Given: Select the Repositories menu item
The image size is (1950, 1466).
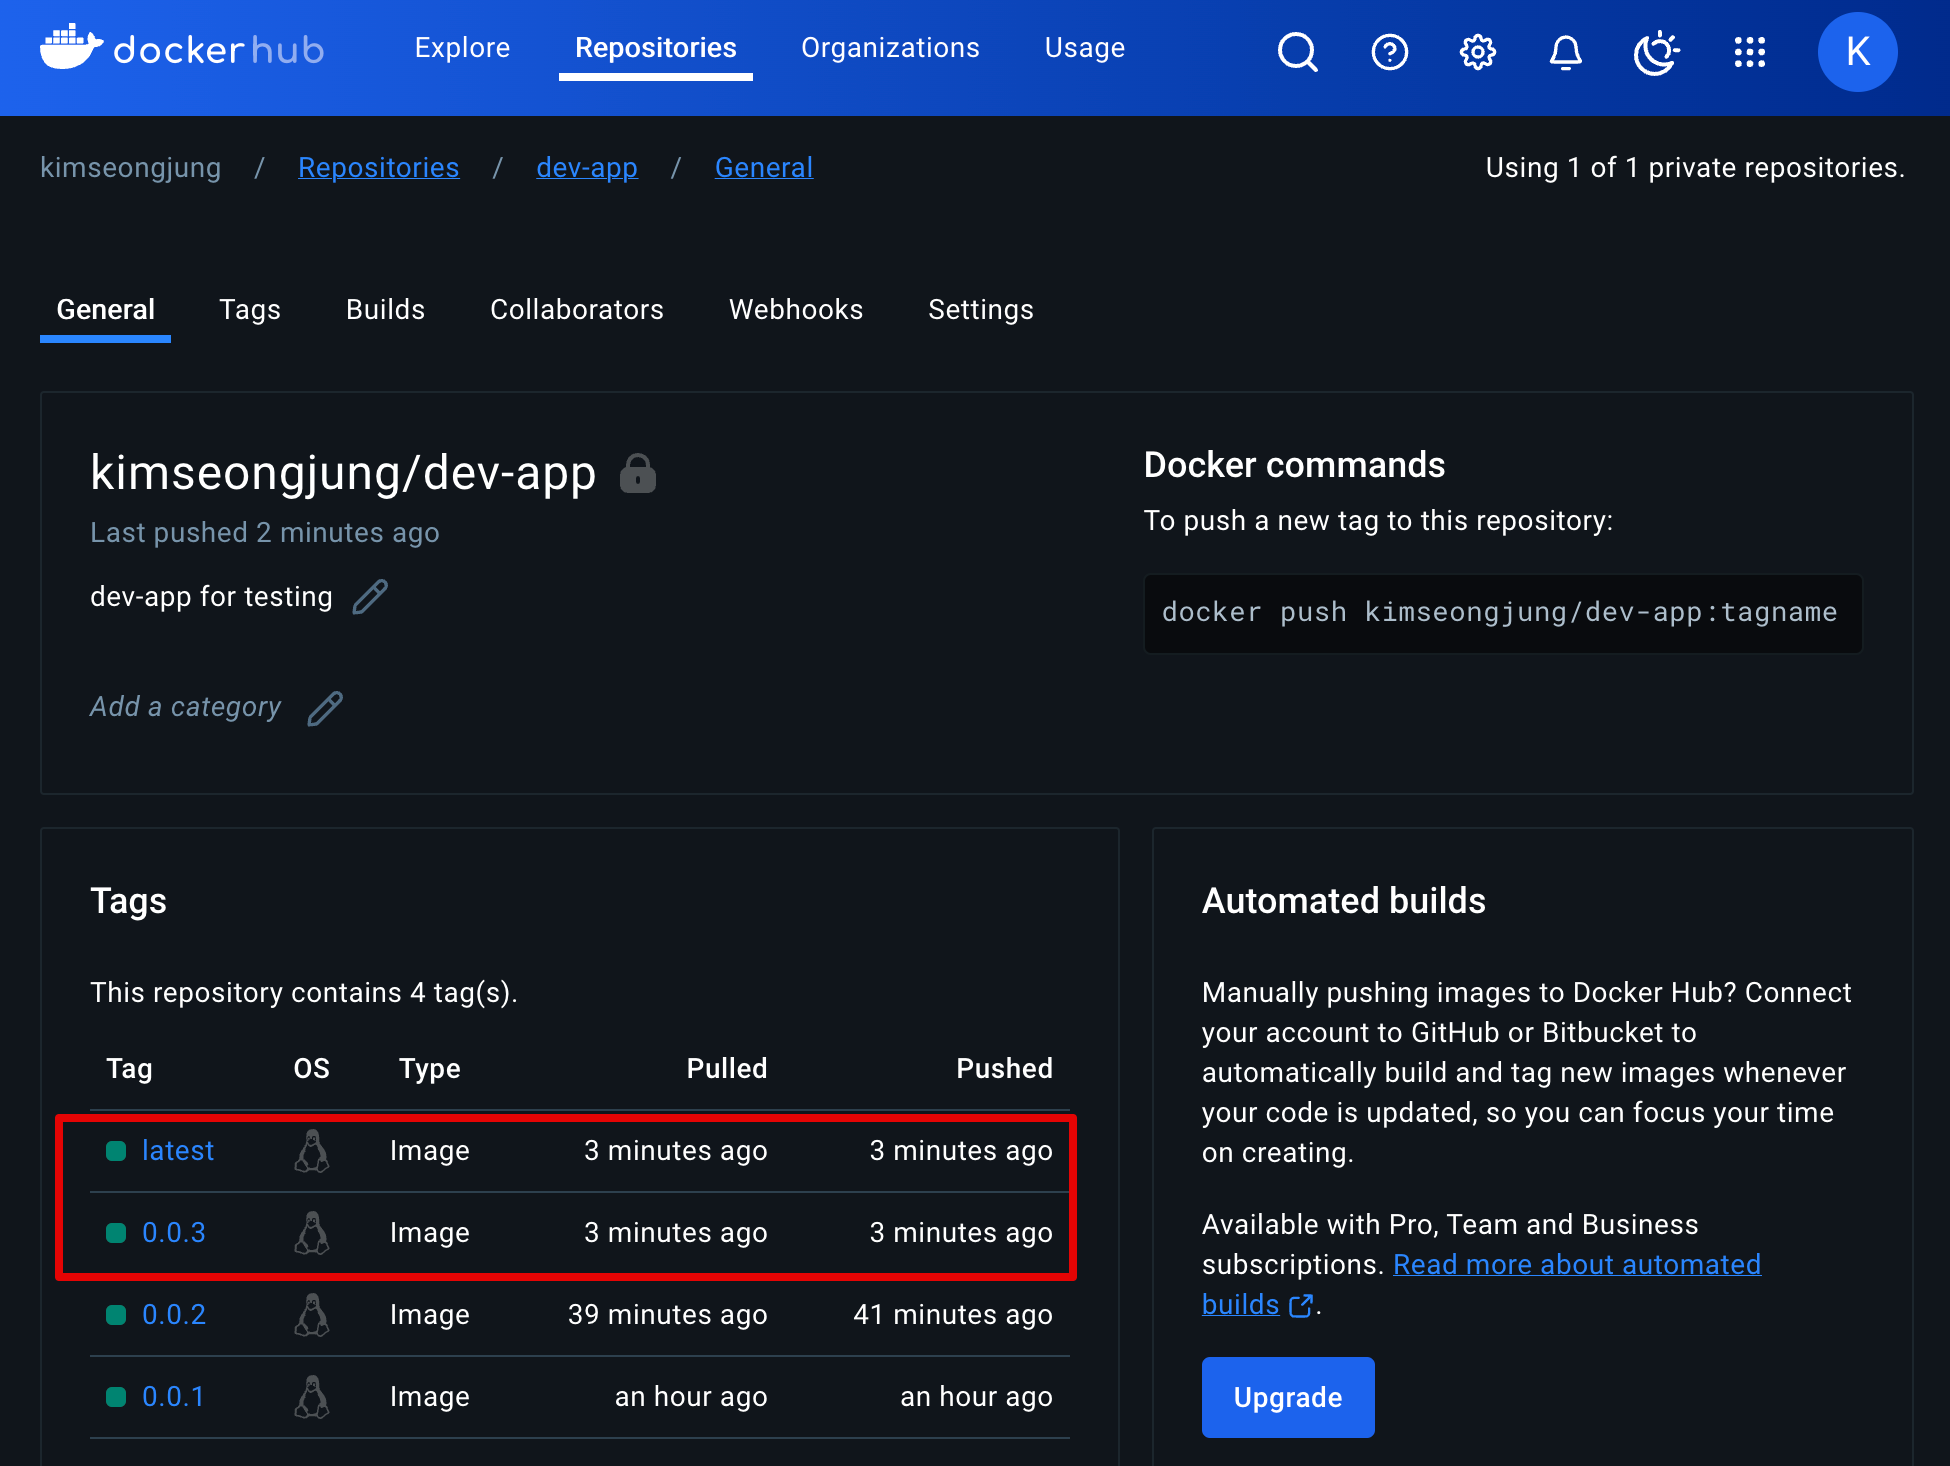Looking at the screenshot, I should coord(656,48).
